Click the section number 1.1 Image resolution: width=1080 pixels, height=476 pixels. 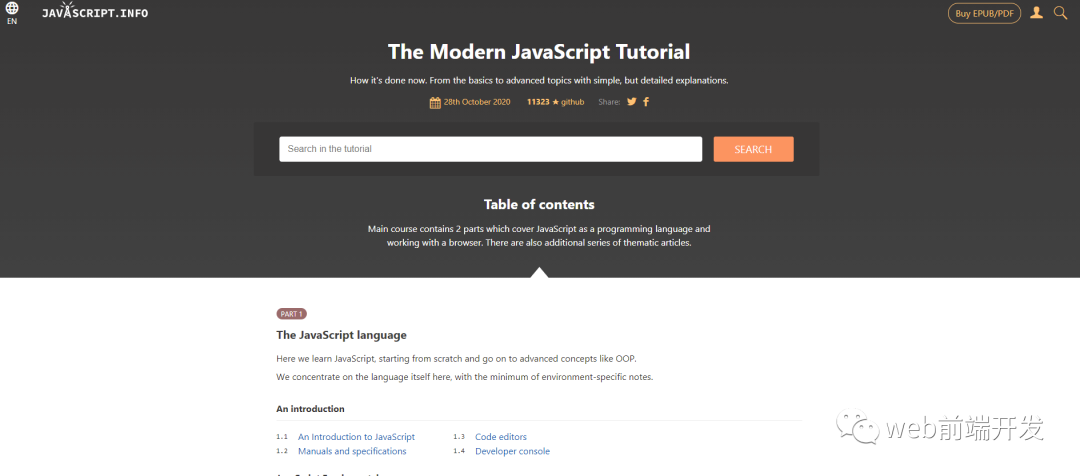(x=282, y=437)
